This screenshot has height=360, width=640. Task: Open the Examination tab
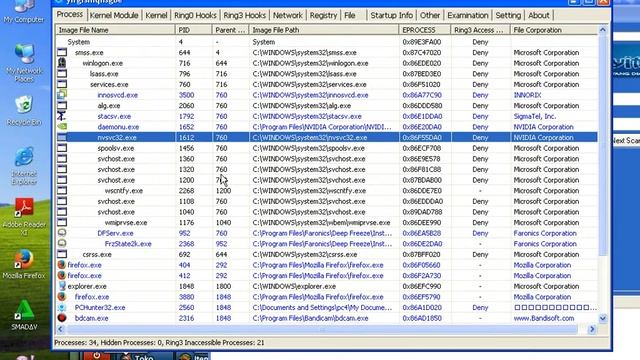click(468, 16)
